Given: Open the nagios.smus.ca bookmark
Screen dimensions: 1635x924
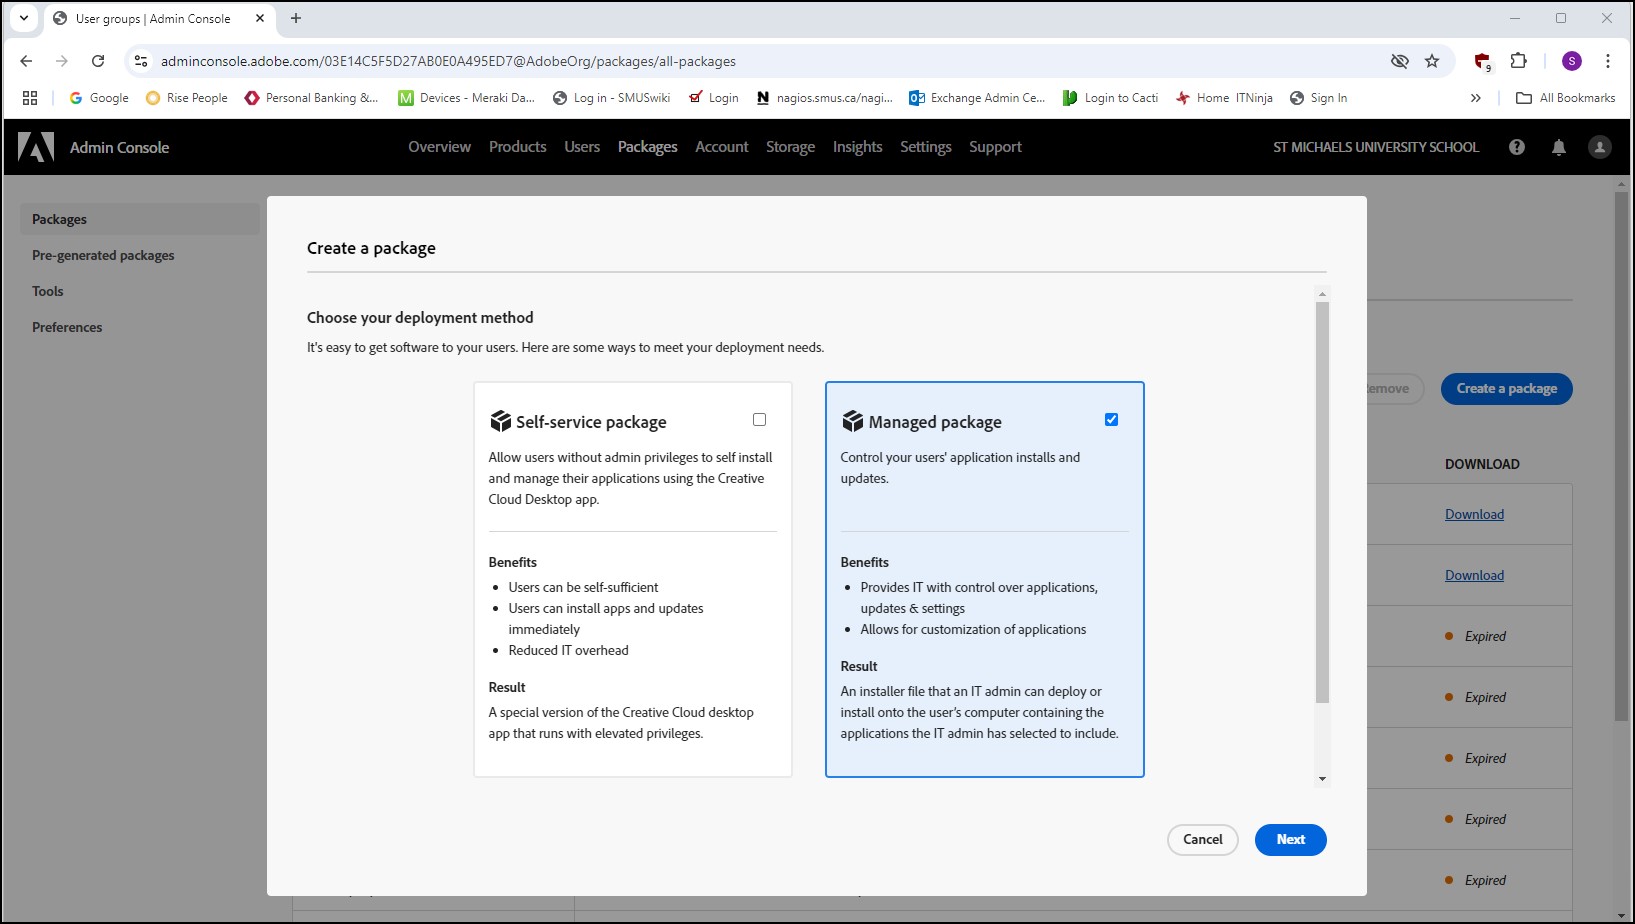Looking at the screenshot, I should tap(825, 98).
